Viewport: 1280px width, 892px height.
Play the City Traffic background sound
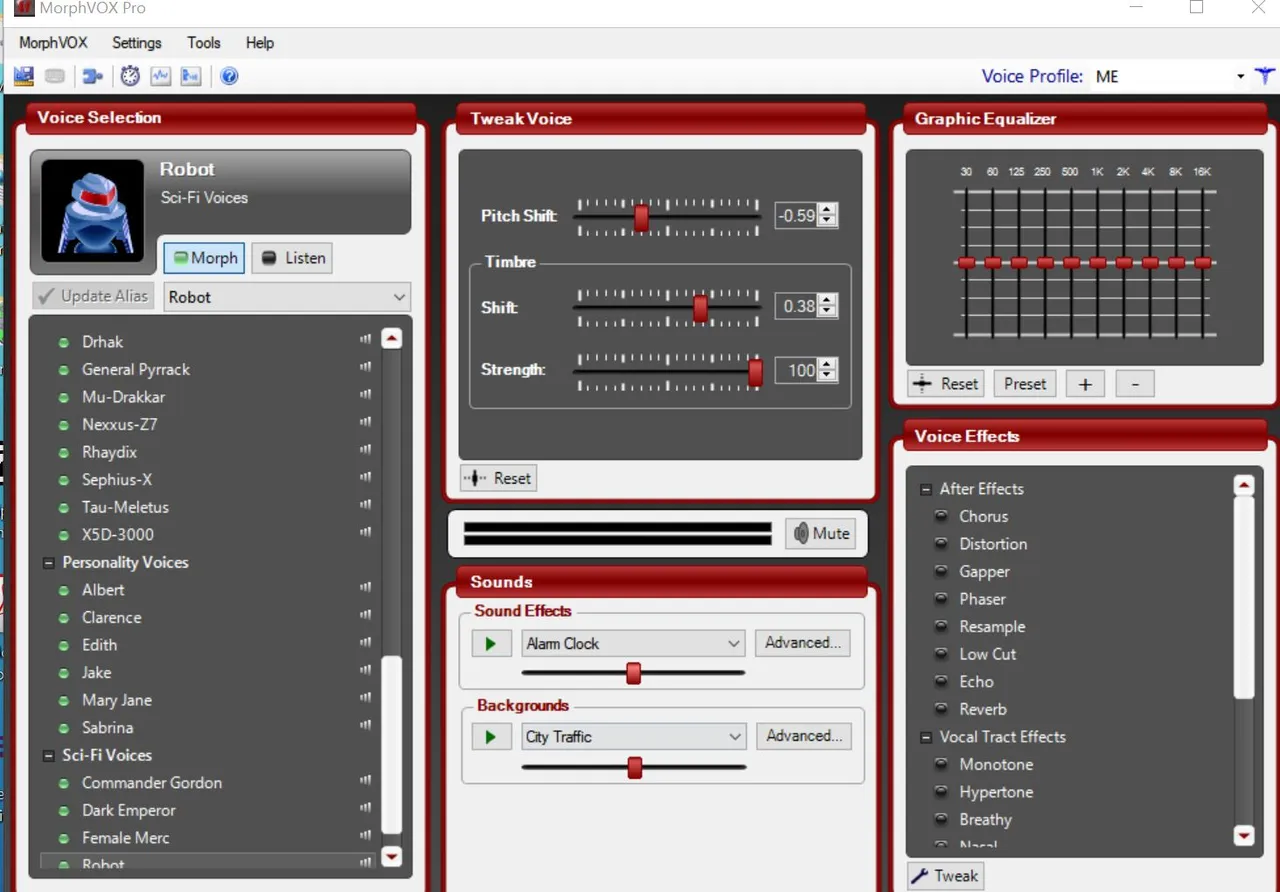coord(491,737)
